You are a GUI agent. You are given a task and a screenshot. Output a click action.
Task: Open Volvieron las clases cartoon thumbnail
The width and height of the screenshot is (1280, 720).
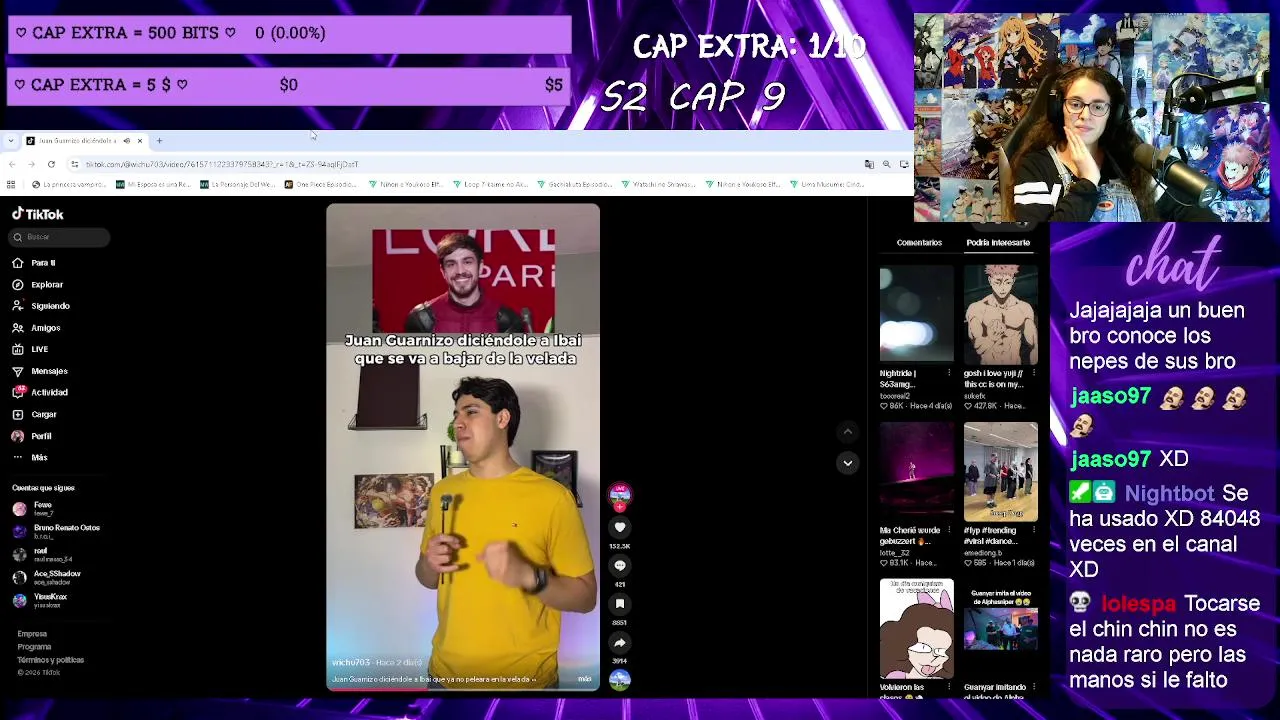click(917, 628)
